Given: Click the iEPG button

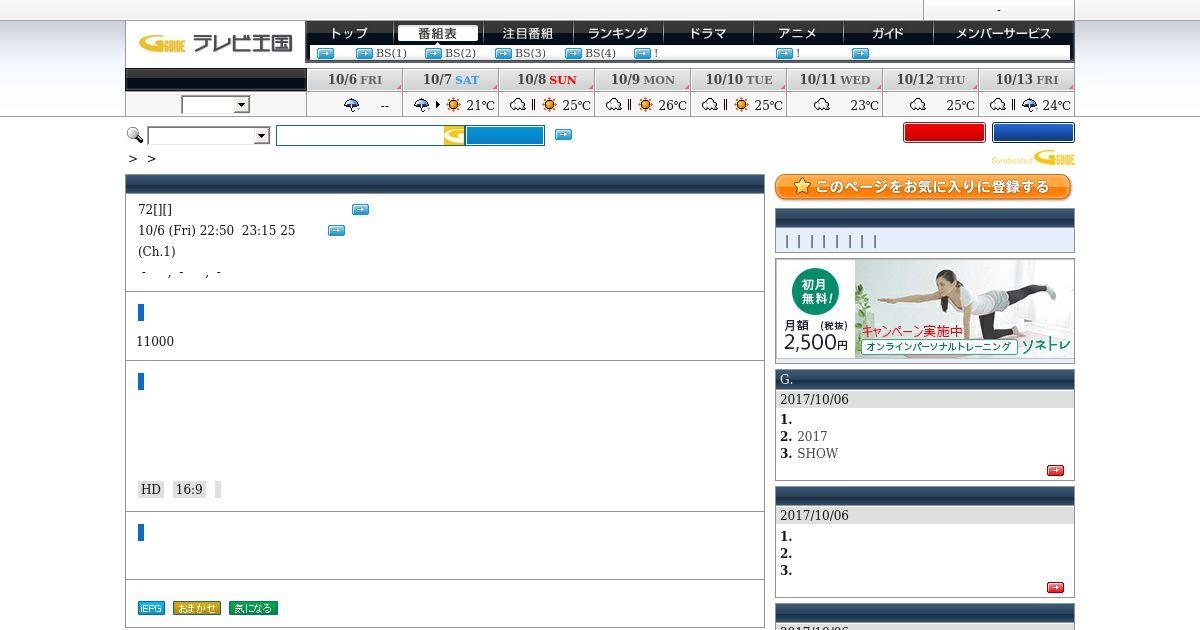Looking at the screenshot, I should pos(151,608).
